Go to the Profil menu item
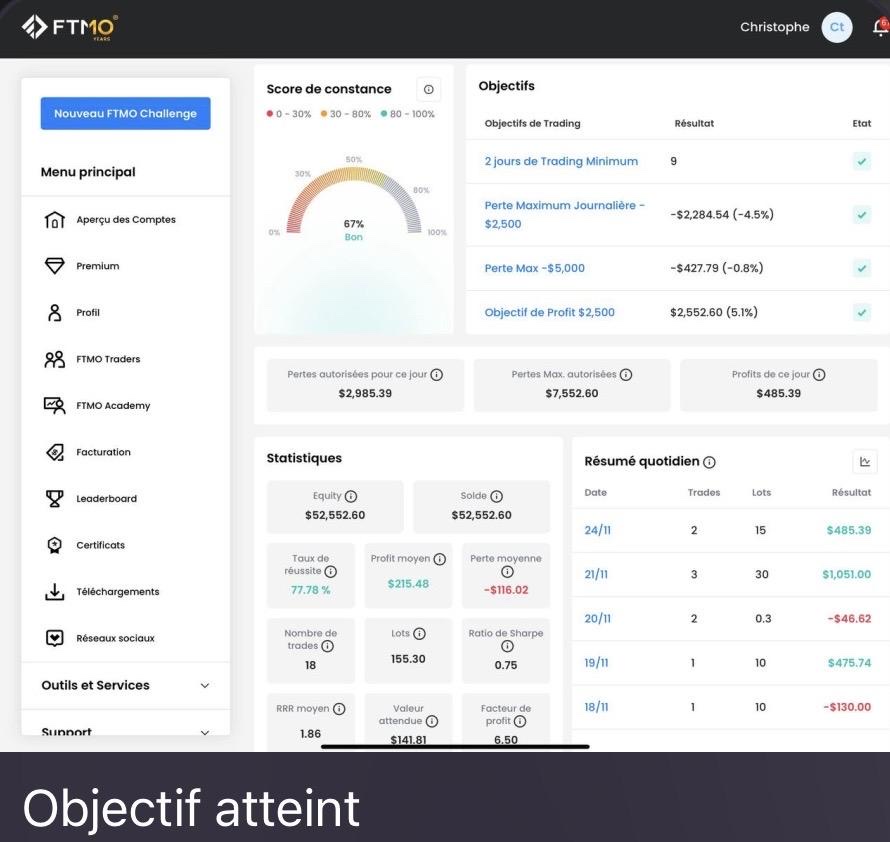The height and width of the screenshot is (842, 890). (125, 312)
